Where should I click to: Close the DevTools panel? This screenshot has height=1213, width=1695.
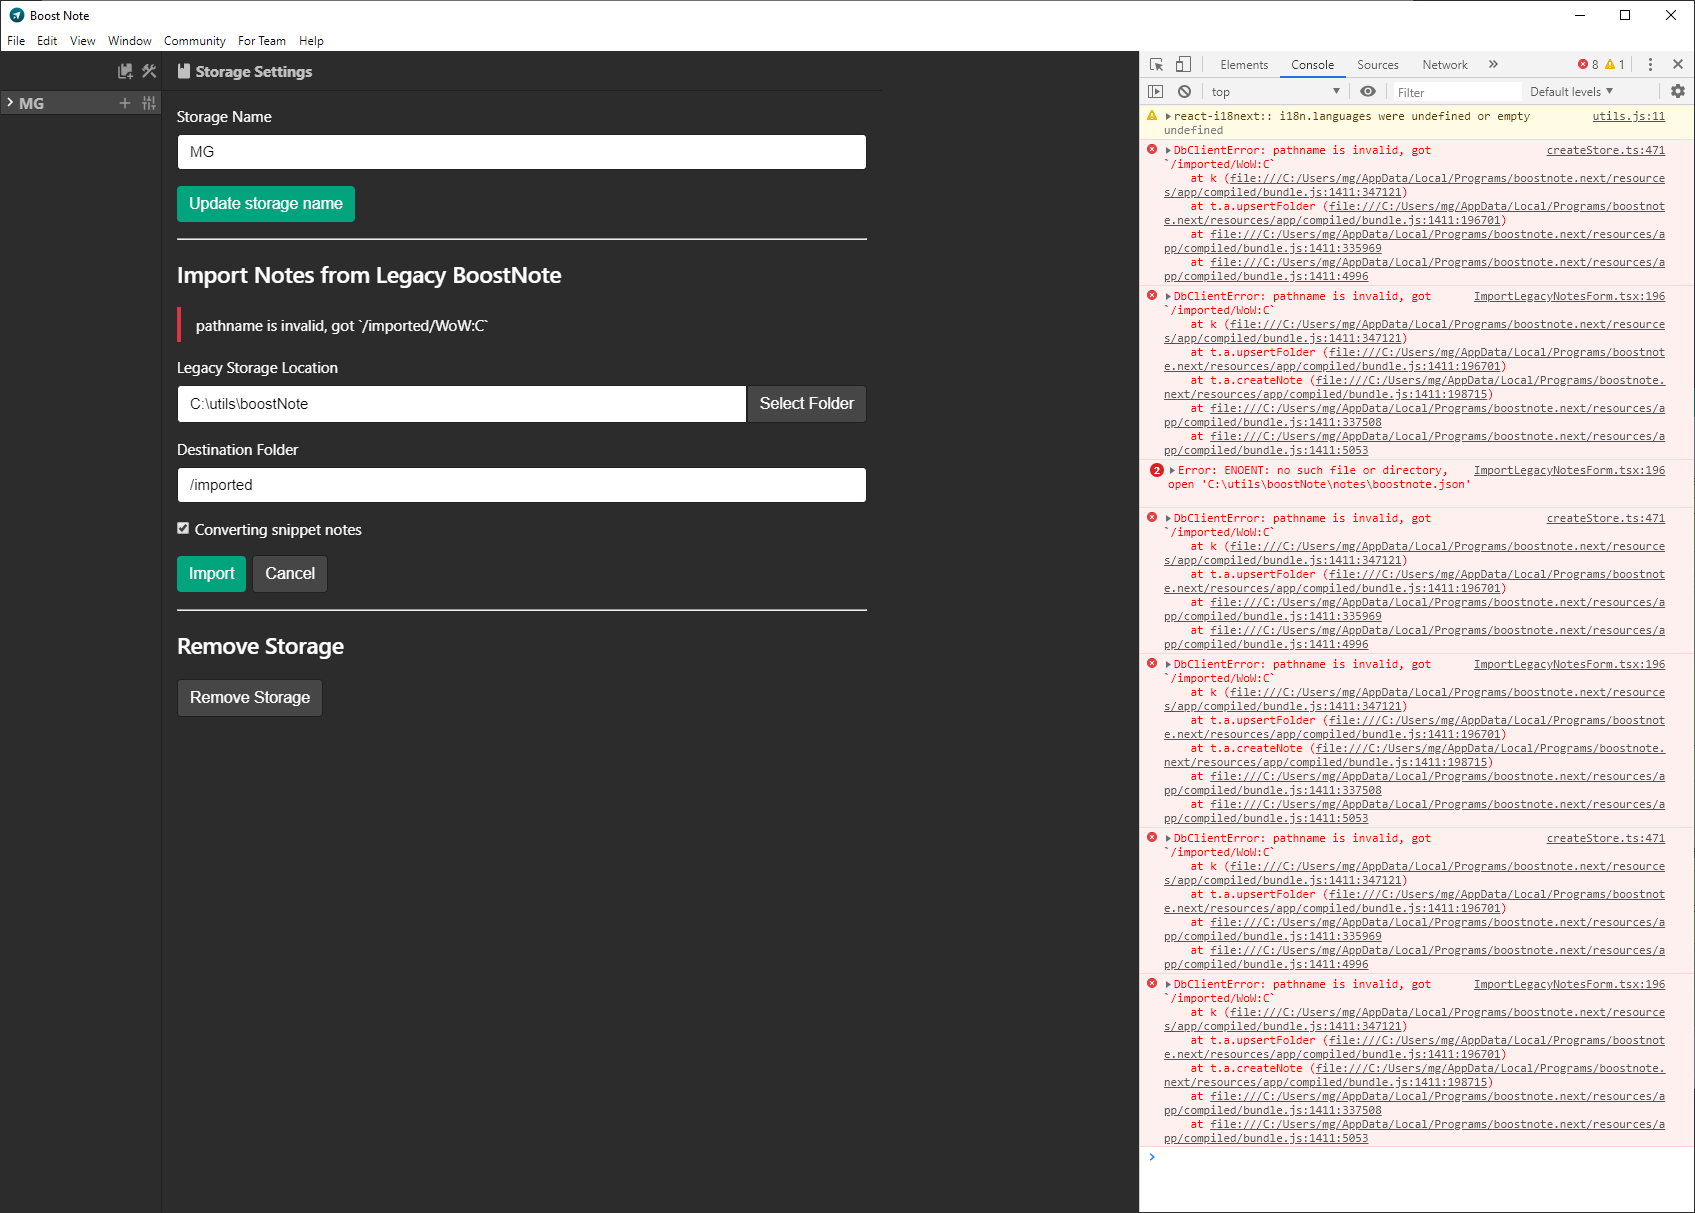click(1678, 64)
